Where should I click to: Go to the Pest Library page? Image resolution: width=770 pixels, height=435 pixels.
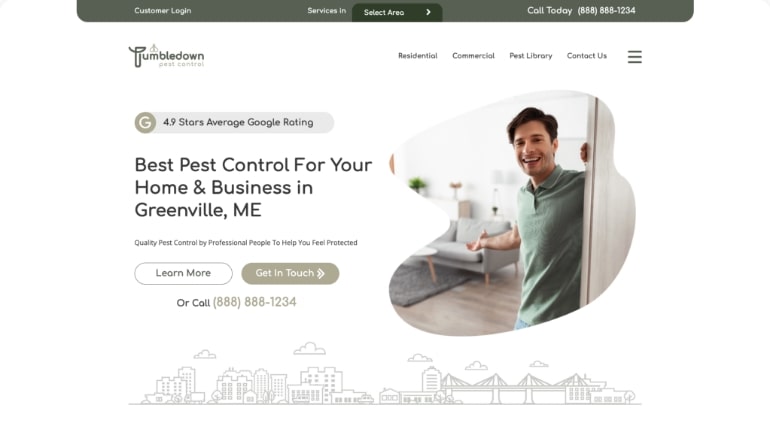pos(530,56)
